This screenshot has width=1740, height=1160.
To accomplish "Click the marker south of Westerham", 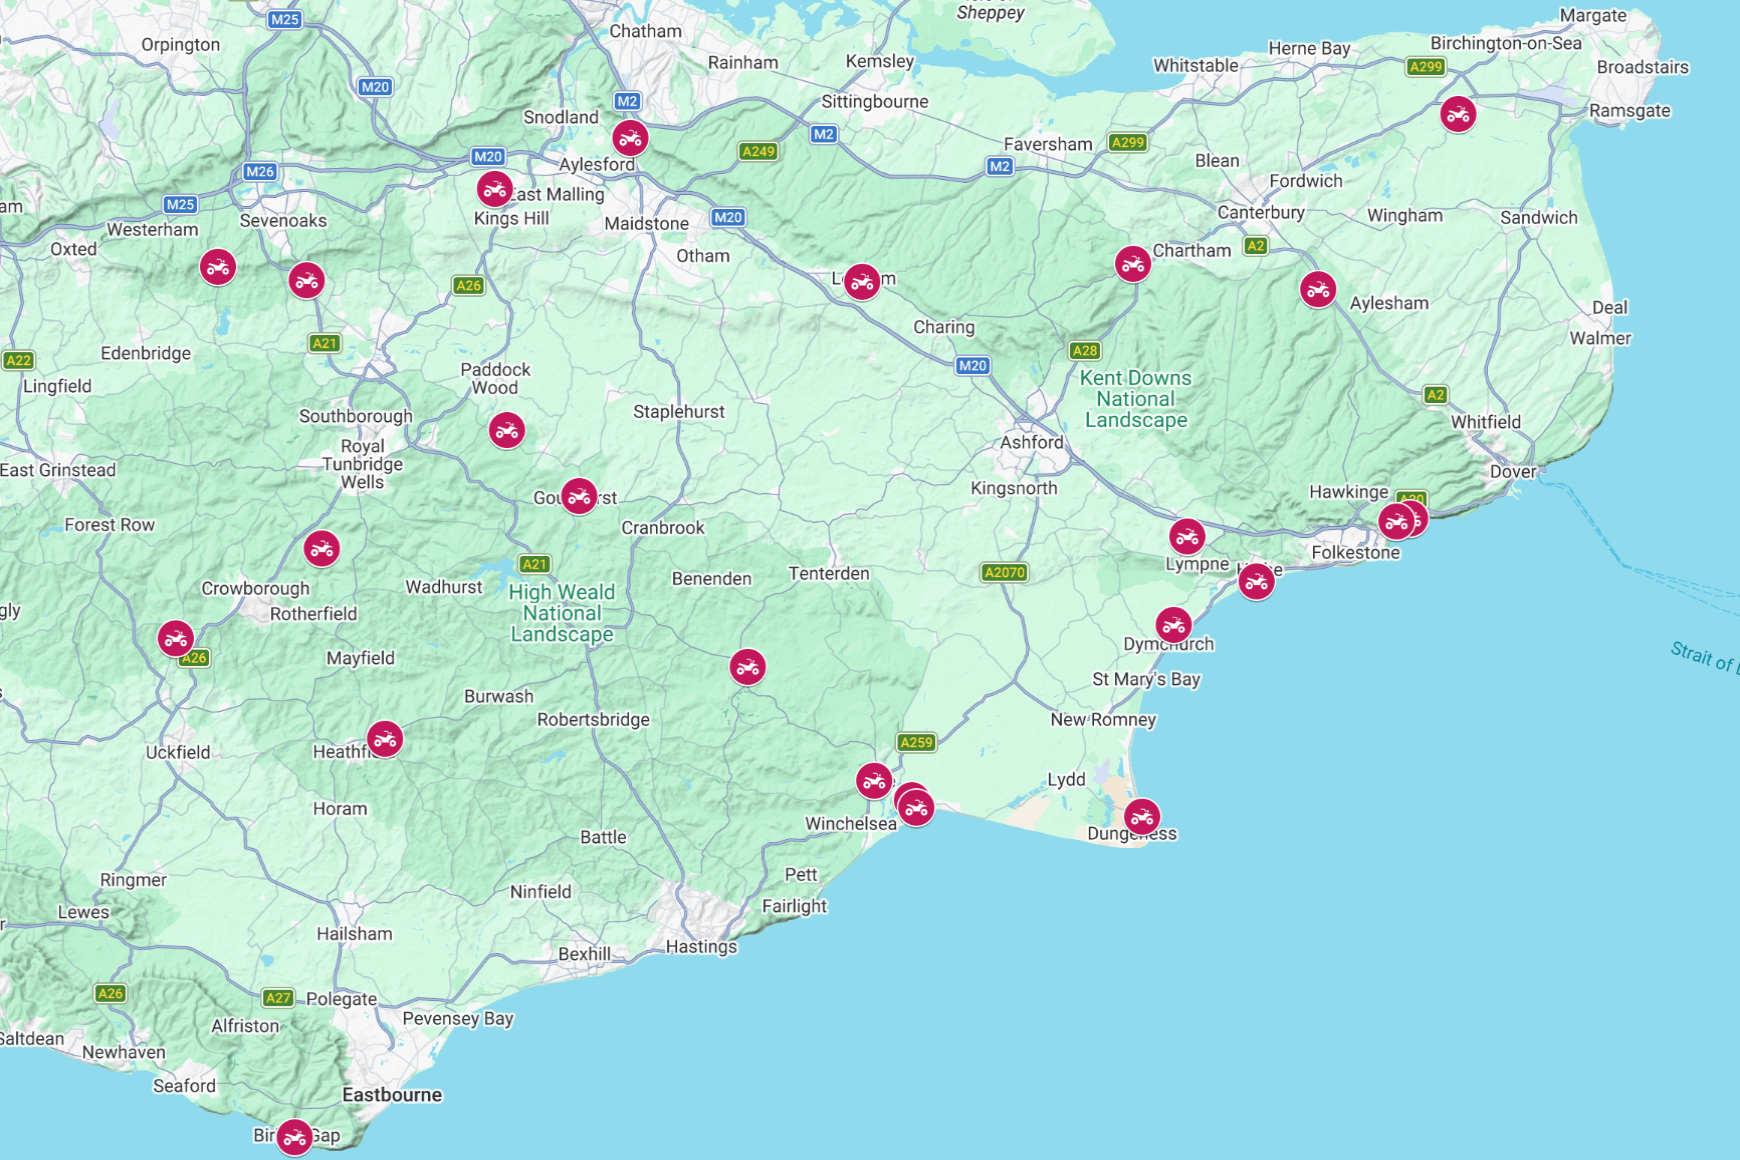I will [218, 267].
